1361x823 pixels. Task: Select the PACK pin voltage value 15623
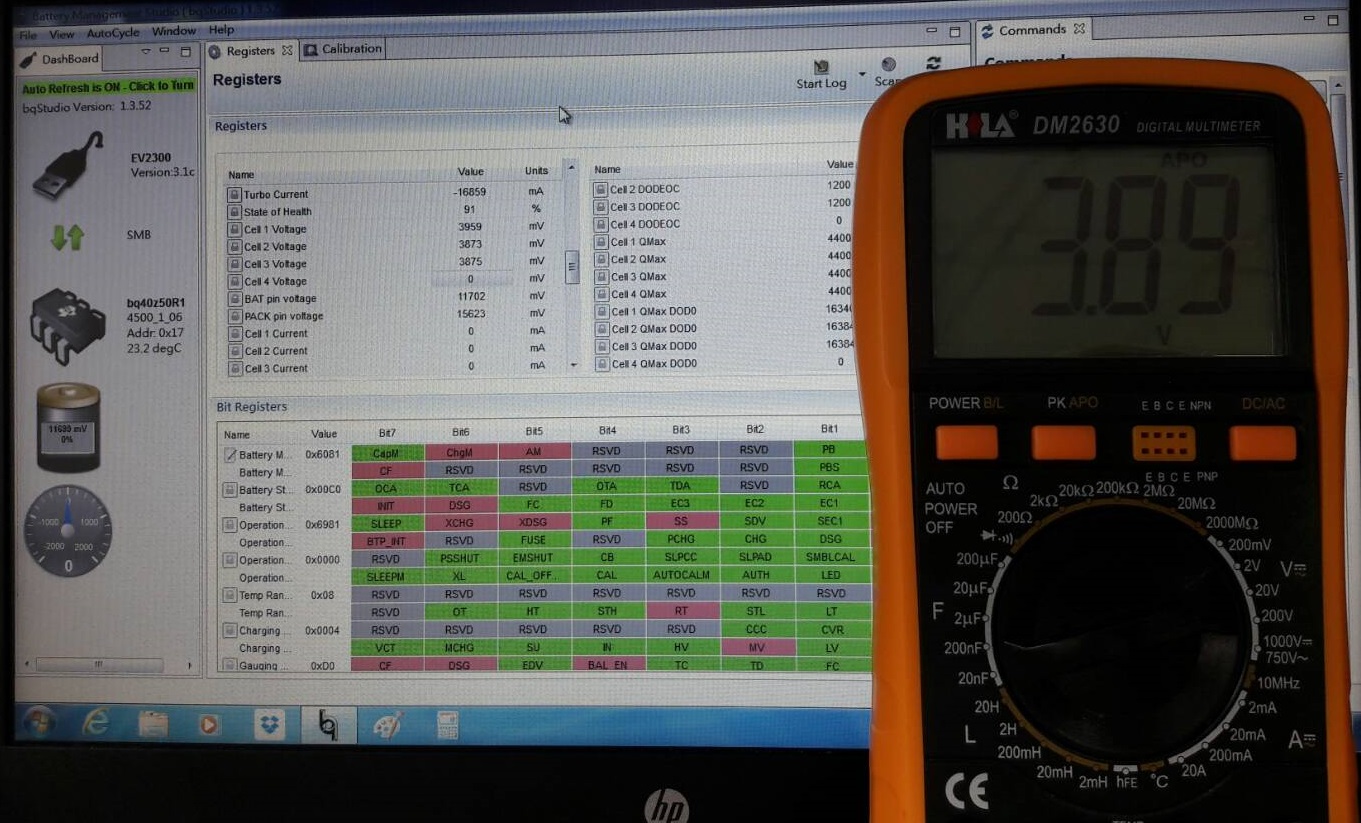[470, 316]
